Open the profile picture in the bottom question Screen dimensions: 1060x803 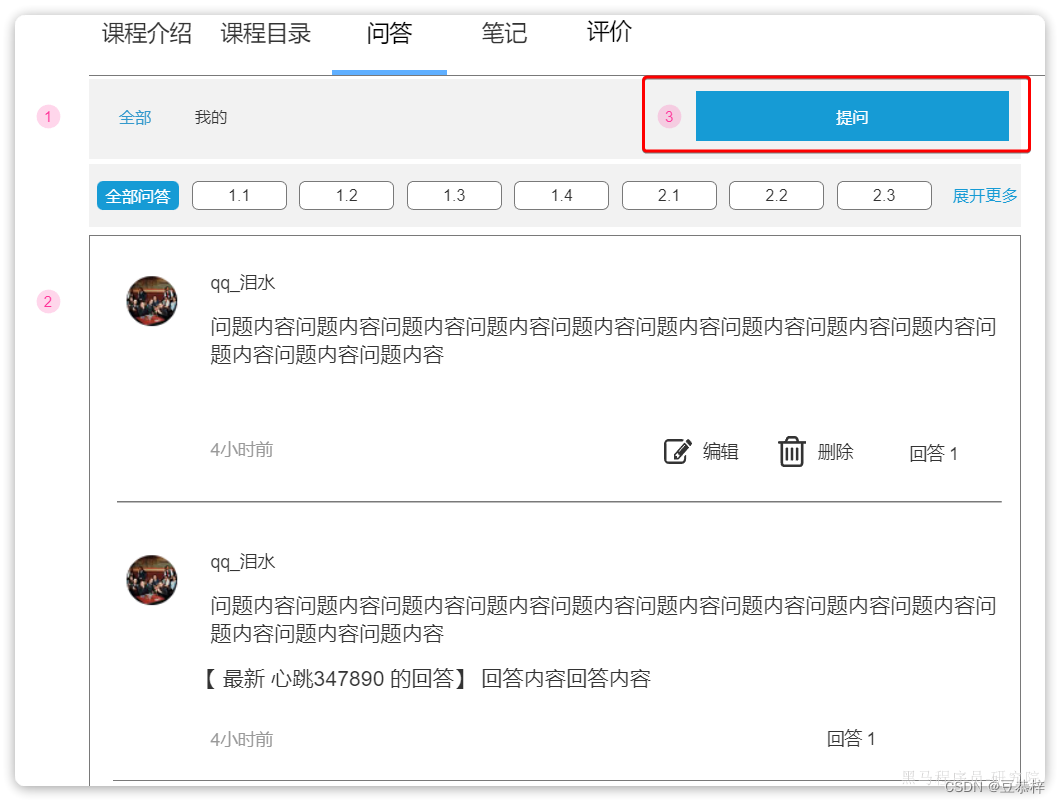click(151, 580)
